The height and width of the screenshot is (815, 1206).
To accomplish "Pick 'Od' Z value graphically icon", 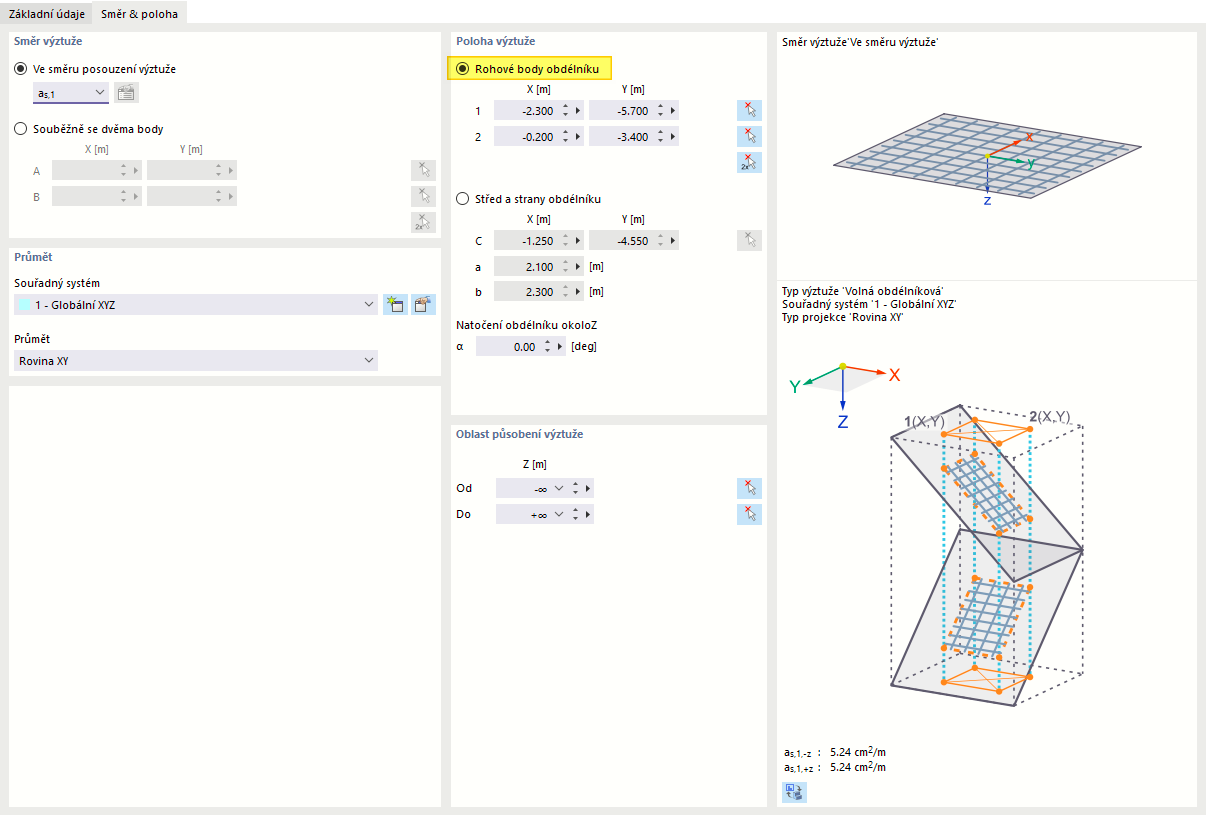I will click(750, 488).
